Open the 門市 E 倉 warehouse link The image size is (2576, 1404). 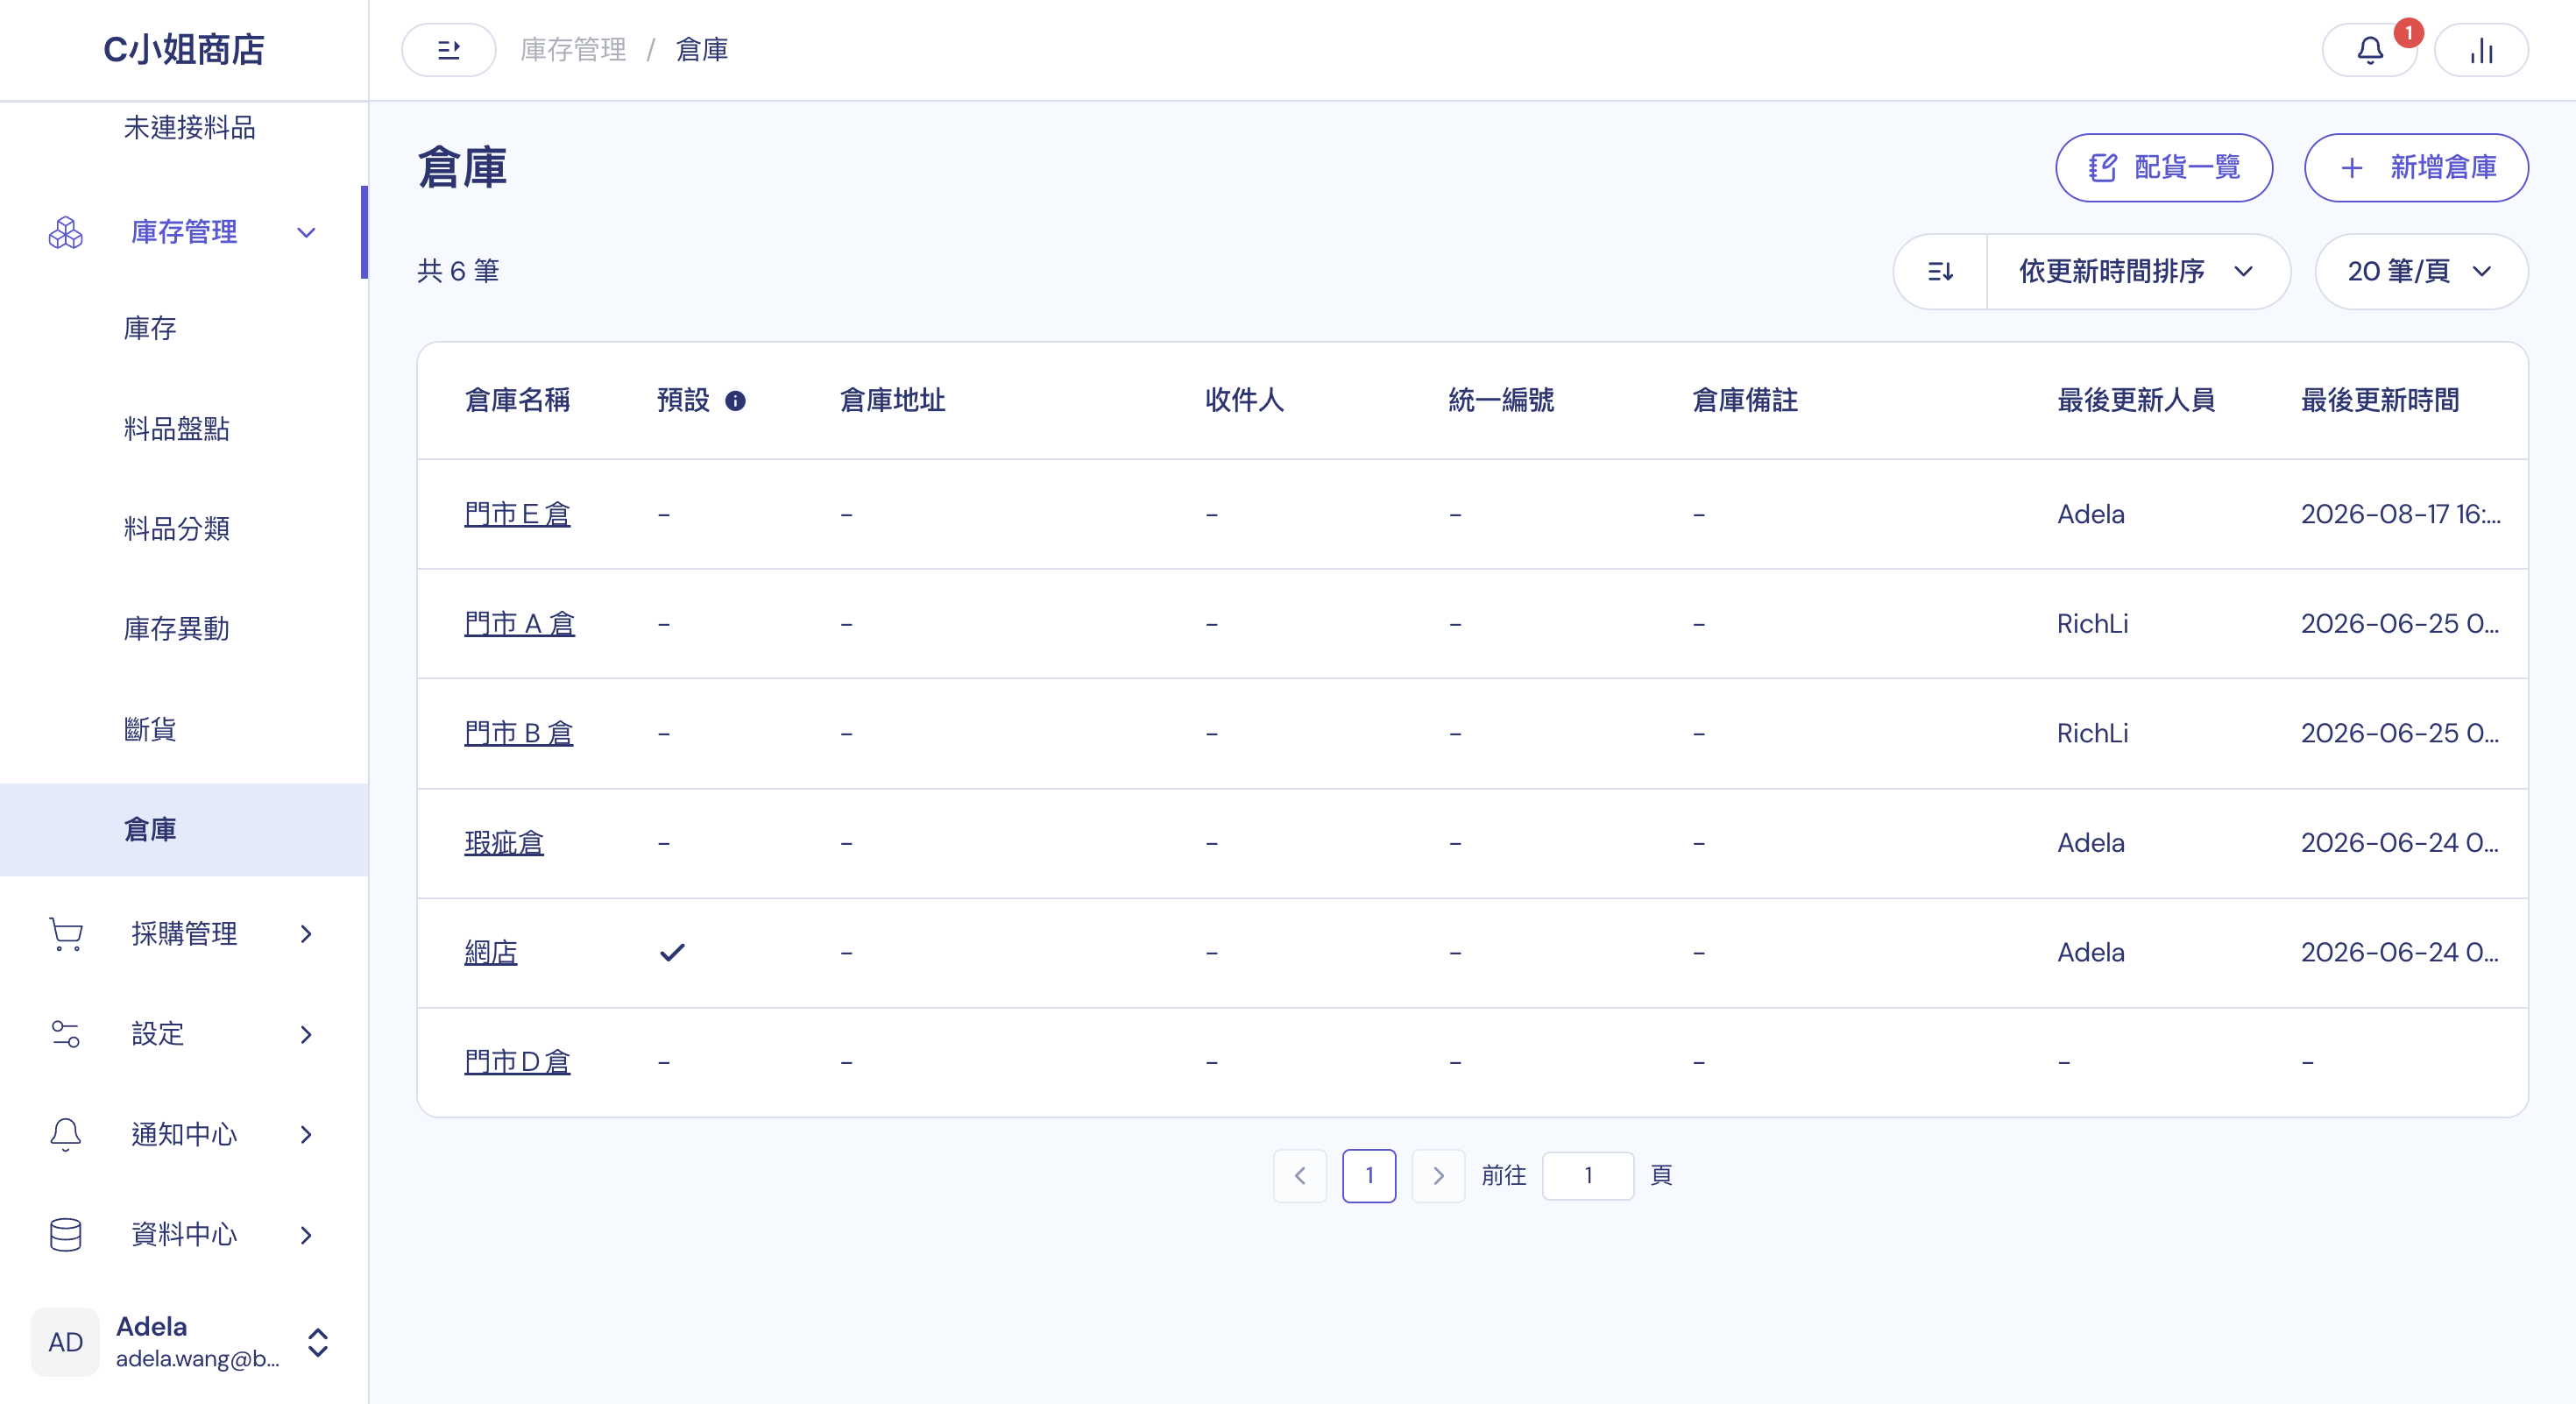click(x=517, y=514)
